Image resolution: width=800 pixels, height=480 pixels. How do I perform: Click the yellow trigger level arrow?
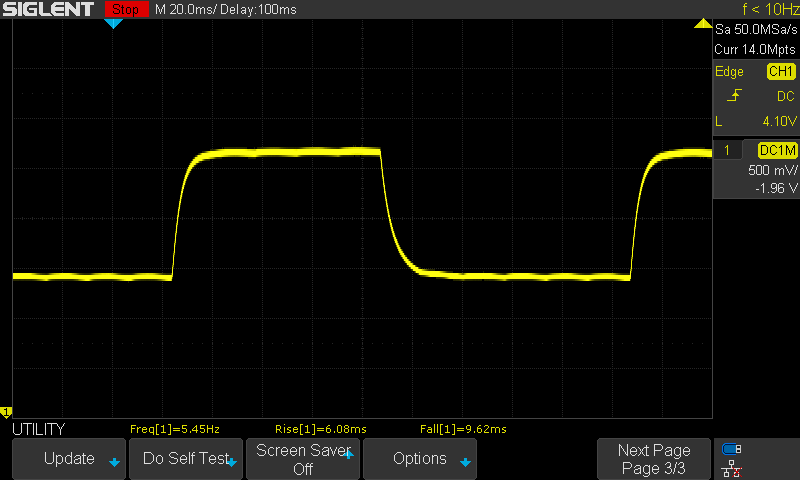click(703, 23)
